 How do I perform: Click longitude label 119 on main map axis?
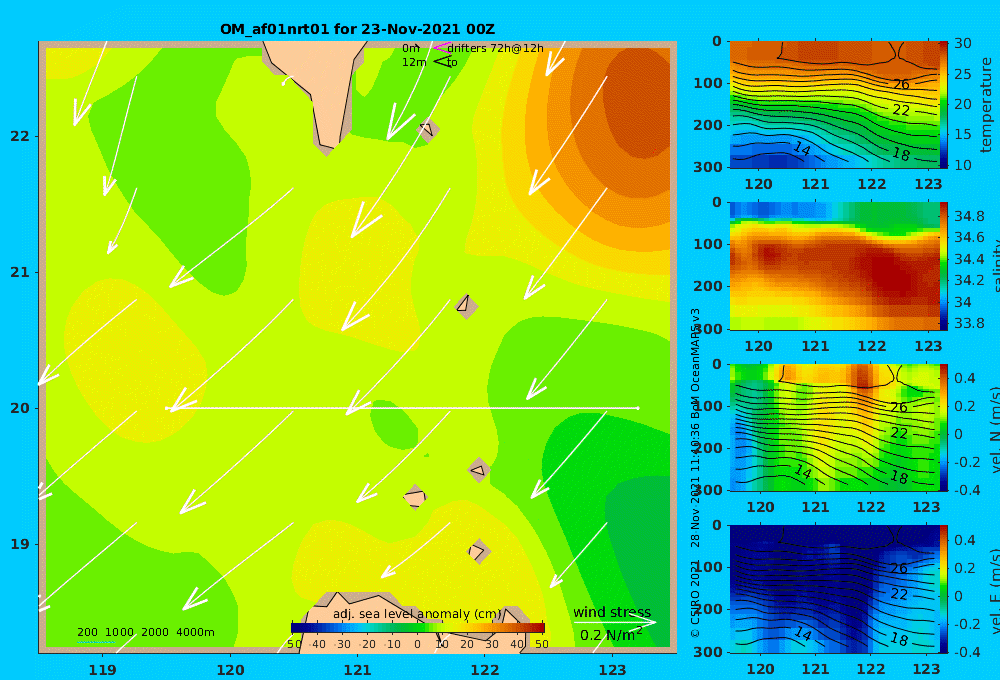coord(103,670)
